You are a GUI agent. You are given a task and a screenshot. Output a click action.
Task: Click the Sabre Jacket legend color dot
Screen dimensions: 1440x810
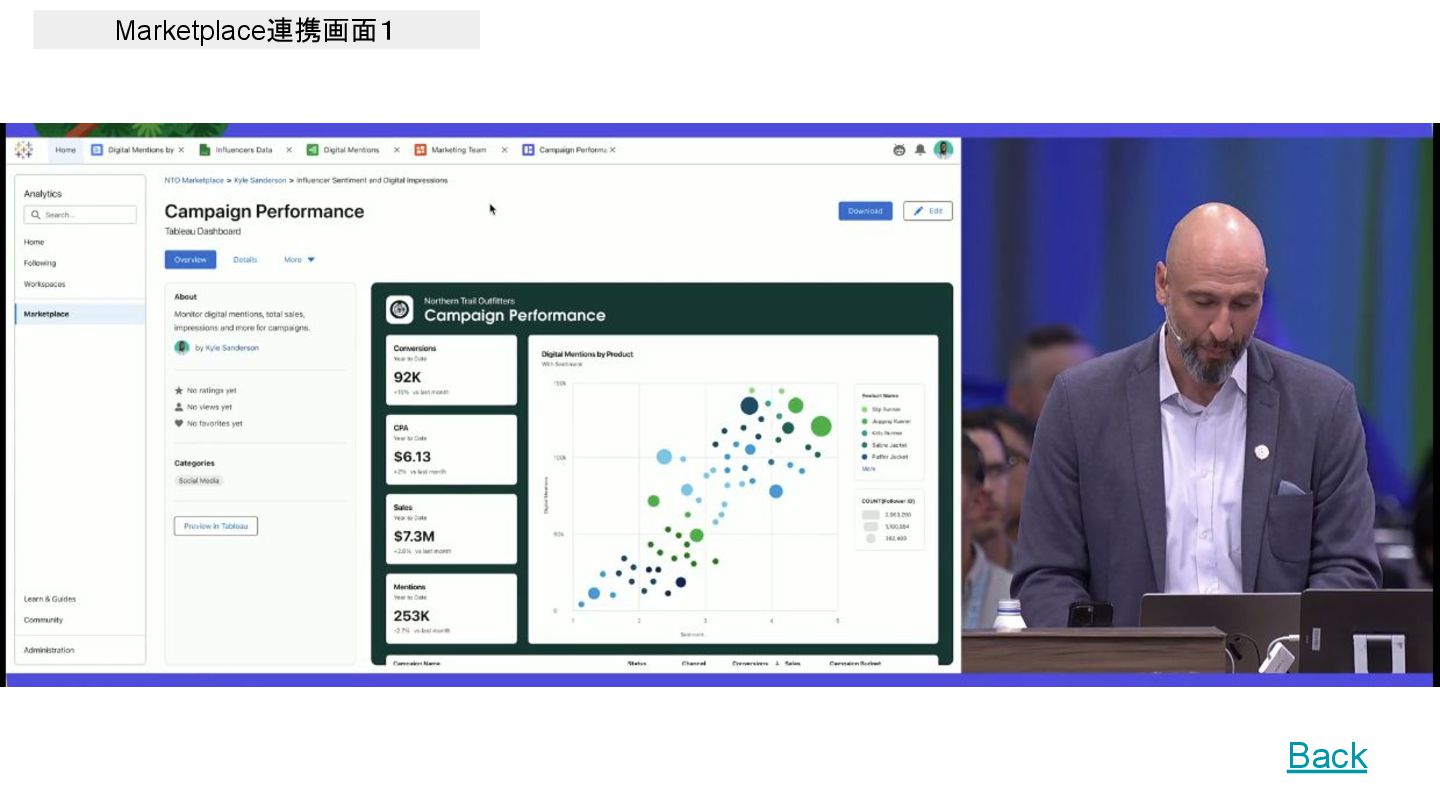point(864,445)
